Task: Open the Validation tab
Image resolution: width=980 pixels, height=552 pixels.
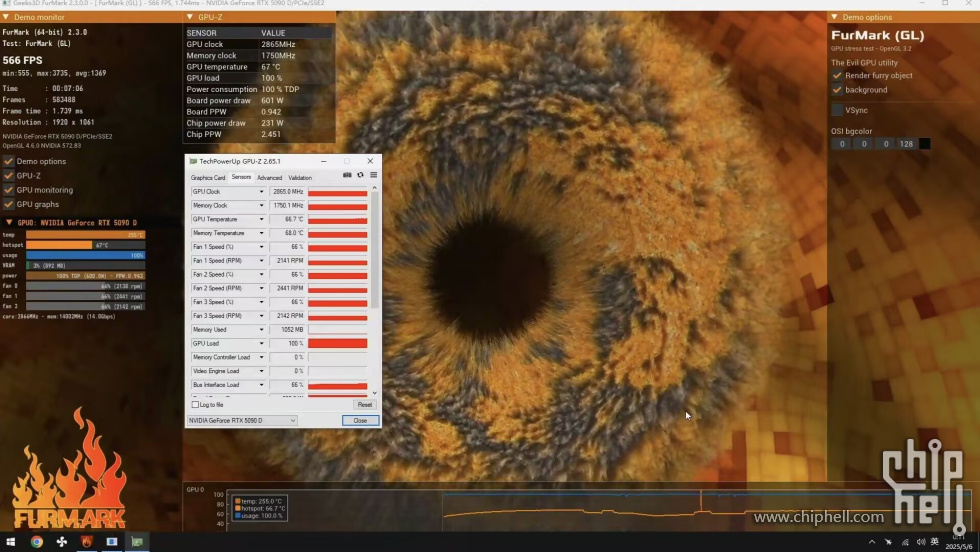Action: 300,178
